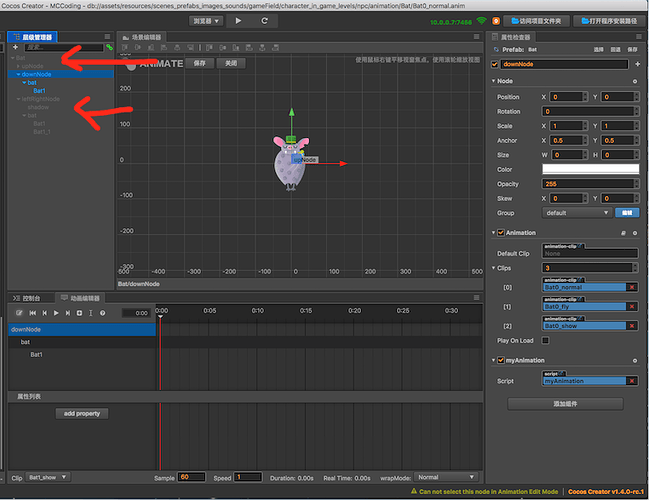Click the help question mark icon in timeline
Screen dimensions: 649x500
pyautogui.click(x=102, y=313)
